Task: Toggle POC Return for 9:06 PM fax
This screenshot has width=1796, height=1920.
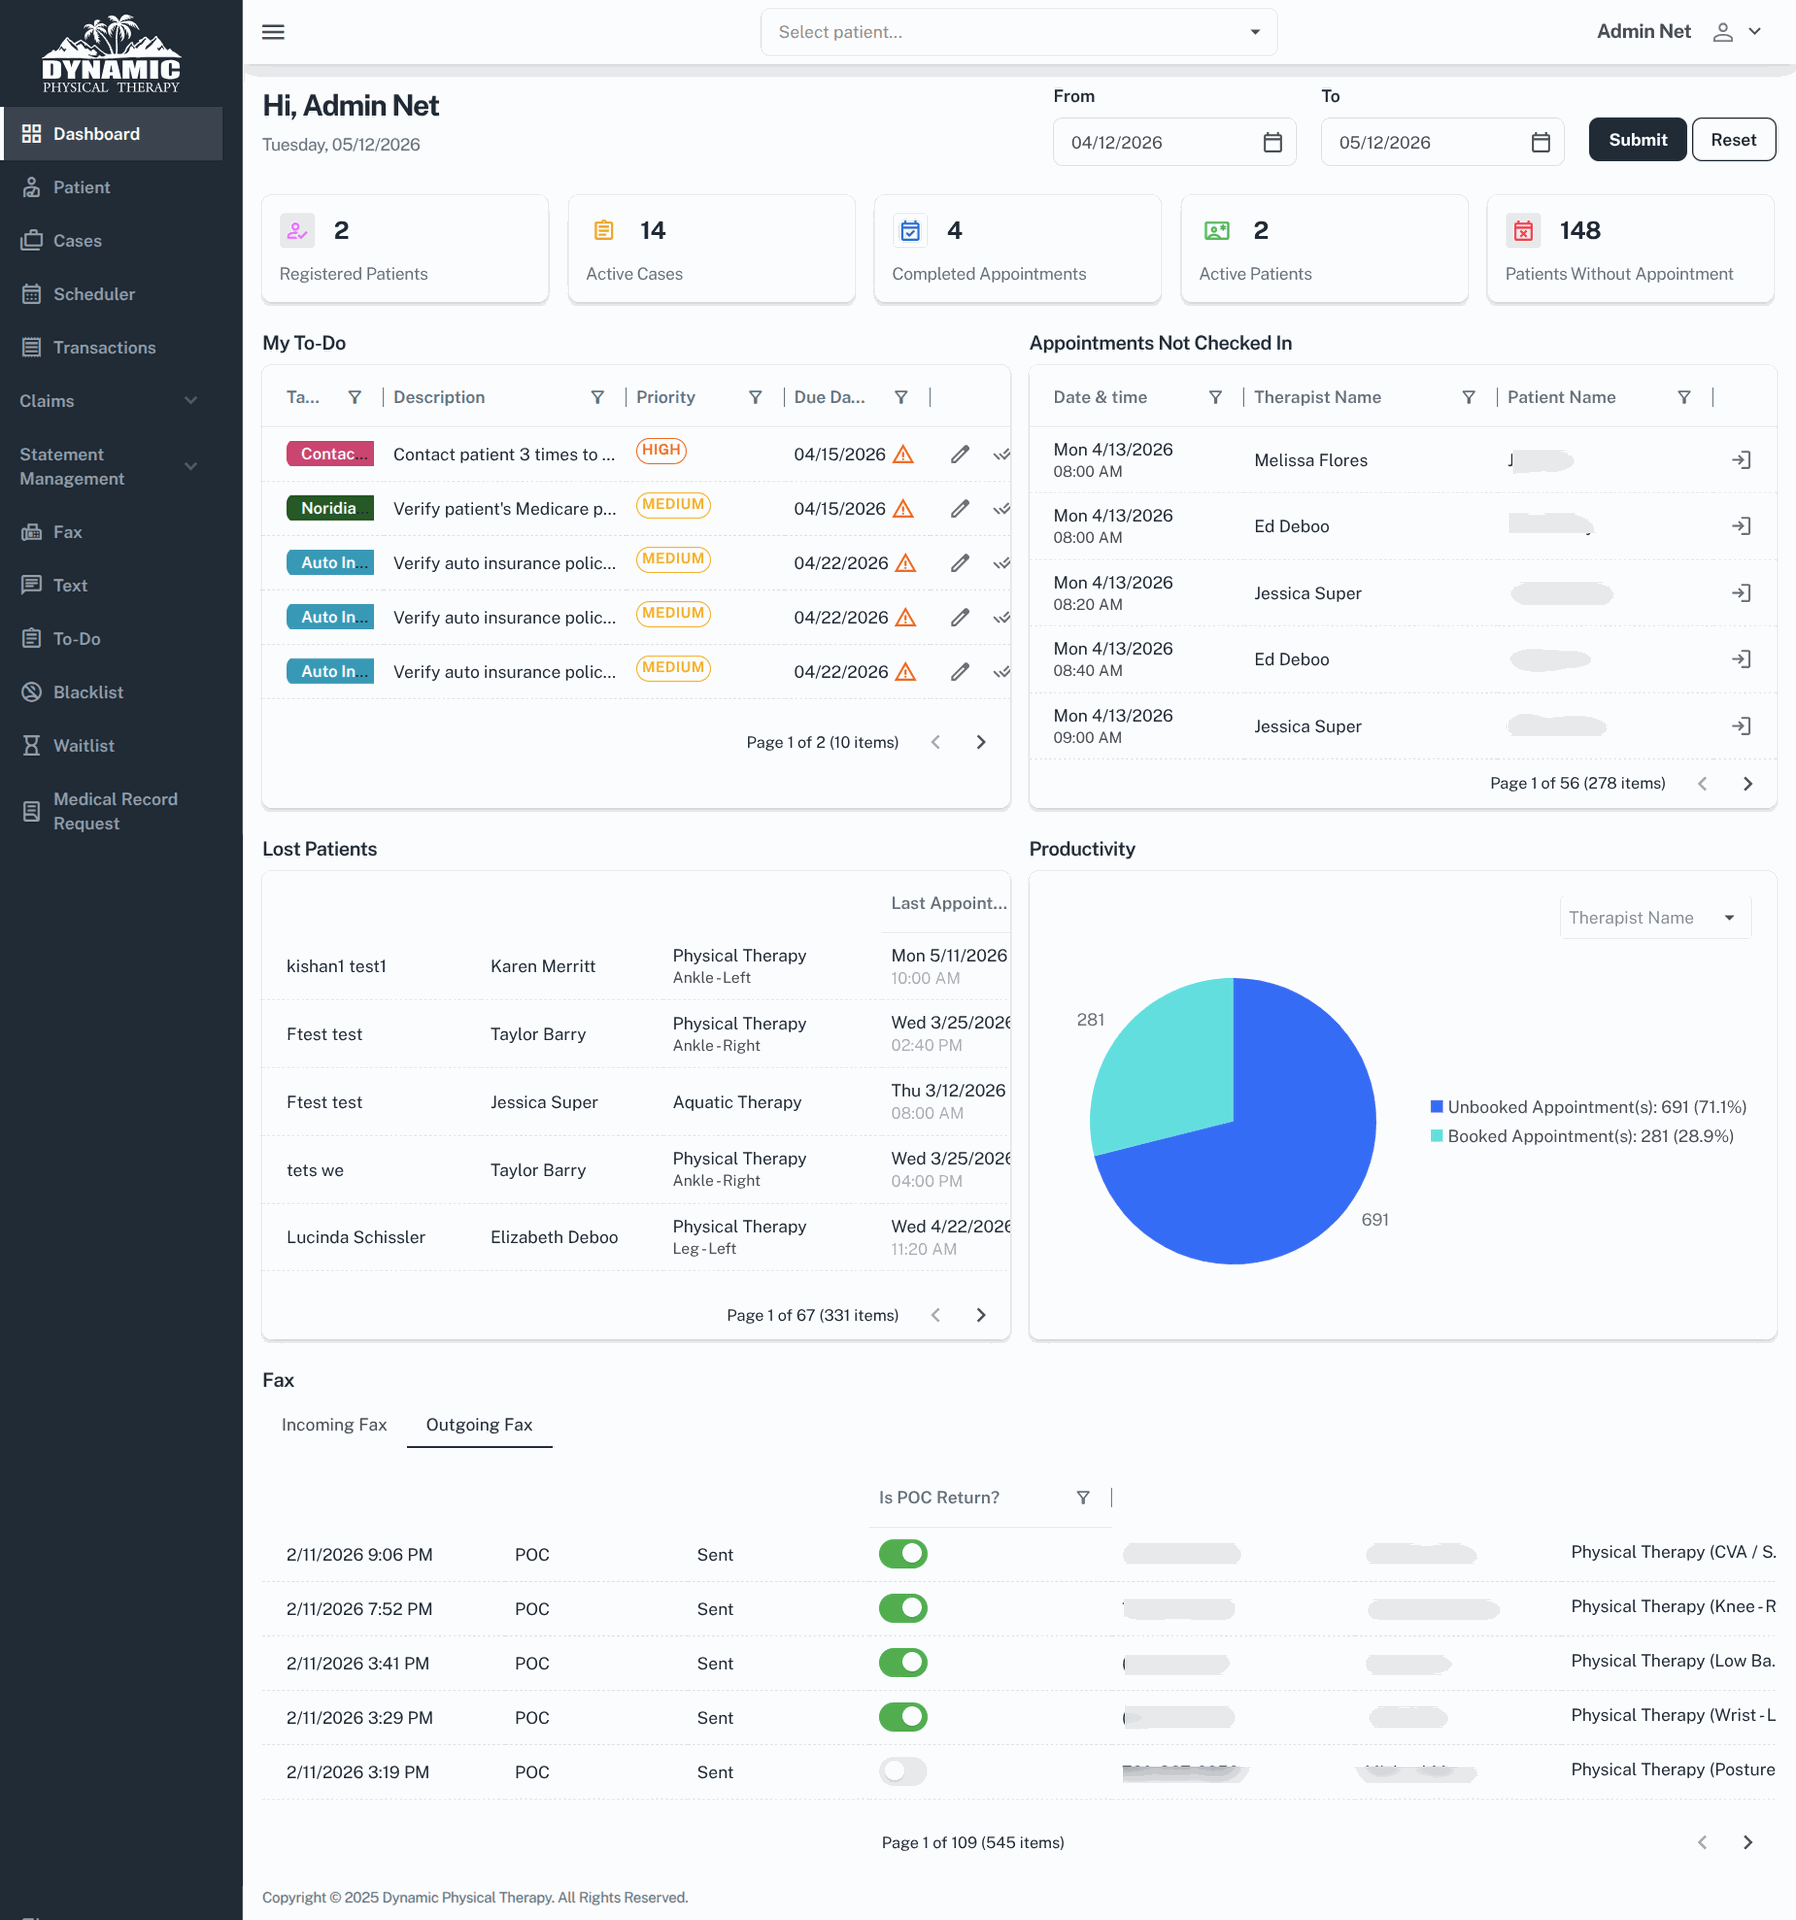Action: point(903,1554)
